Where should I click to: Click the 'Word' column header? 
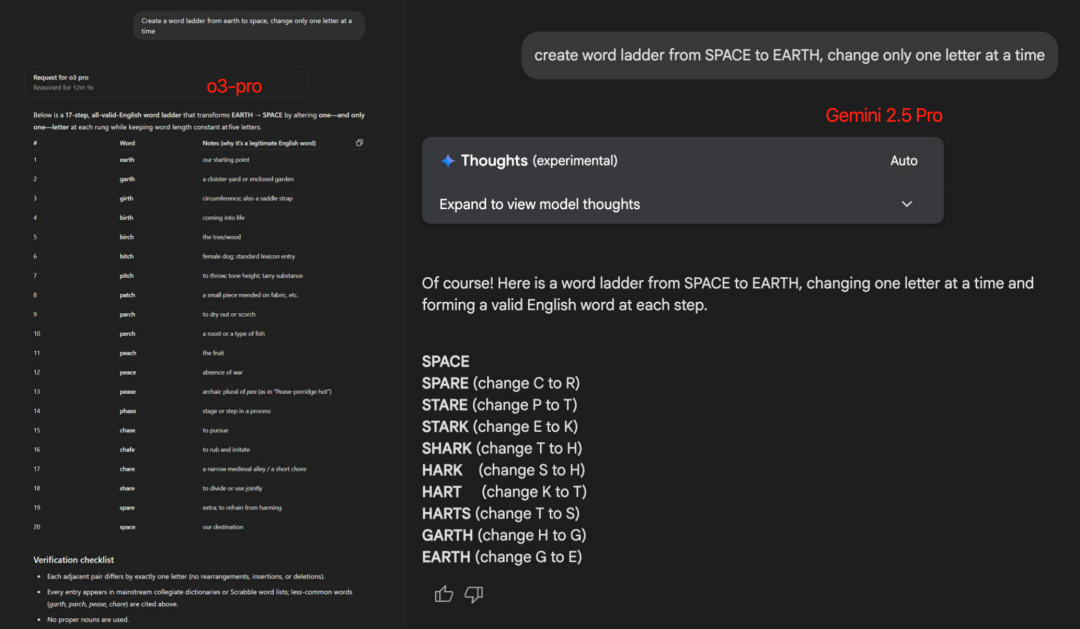(x=127, y=143)
